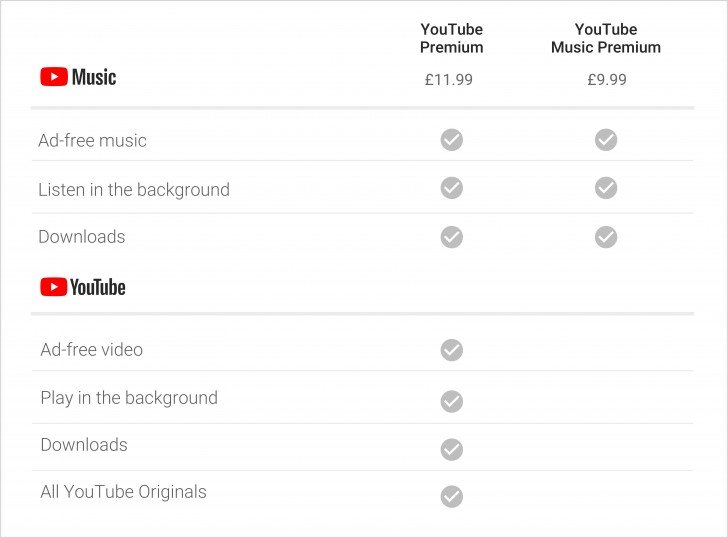Click the £9.99 price
The image size is (728, 537).
point(606,79)
